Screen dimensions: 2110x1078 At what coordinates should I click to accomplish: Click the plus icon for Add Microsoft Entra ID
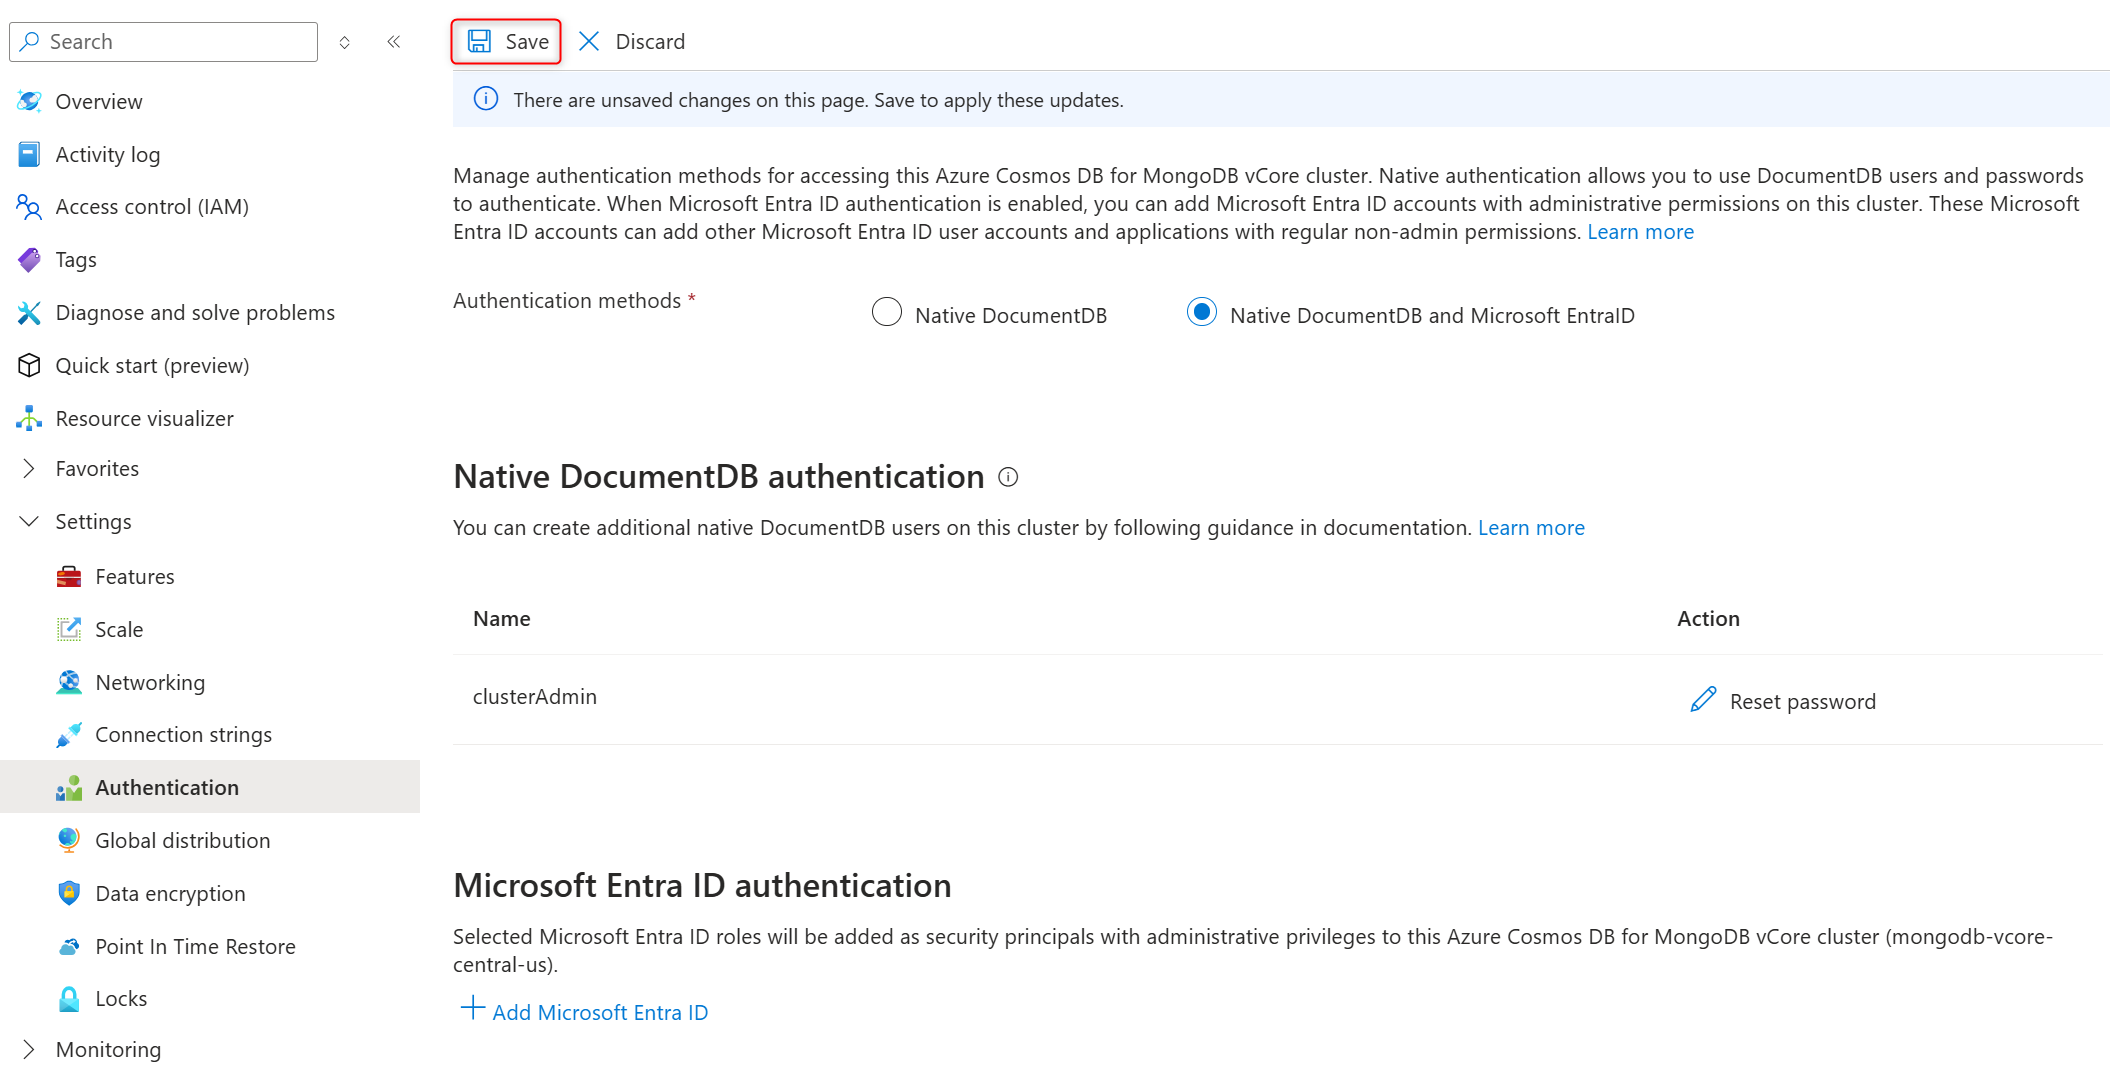click(x=472, y=1008)
